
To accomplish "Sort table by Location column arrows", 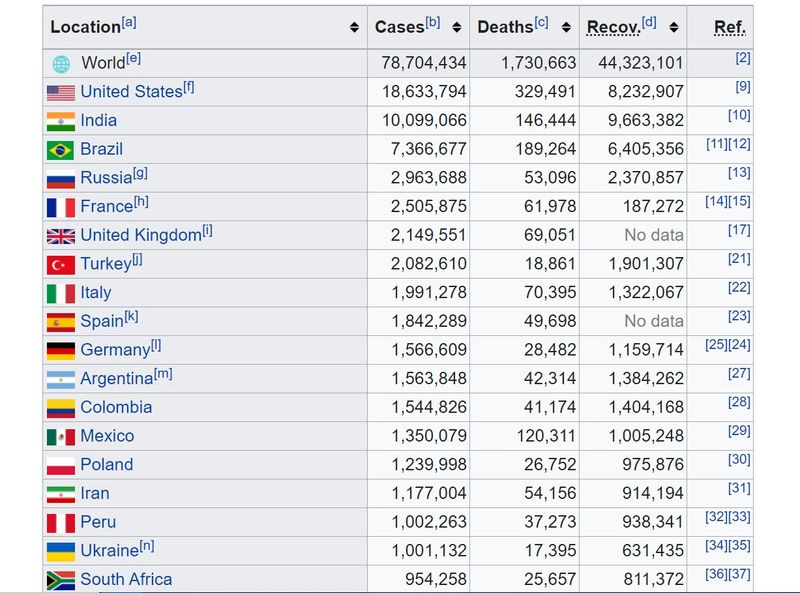I will click(x=354, y=28).
